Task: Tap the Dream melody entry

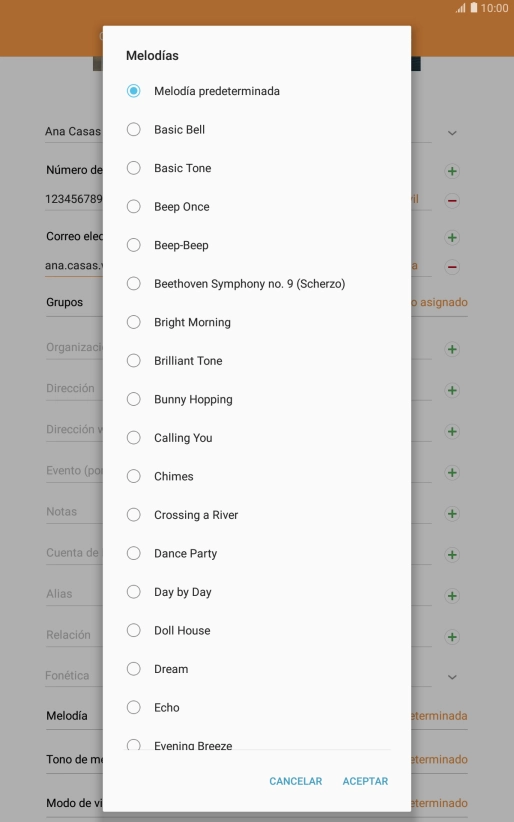Action: (257, 669)
